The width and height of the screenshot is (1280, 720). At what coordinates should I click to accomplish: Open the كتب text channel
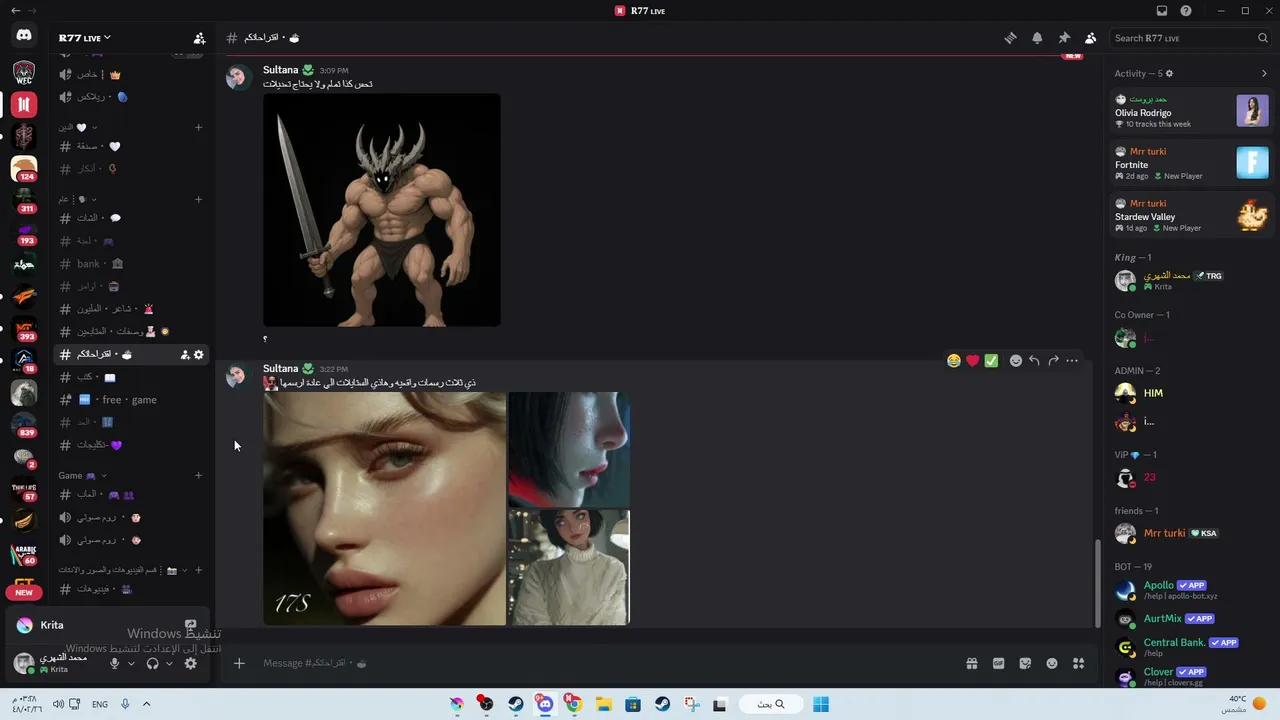(130, 377)
